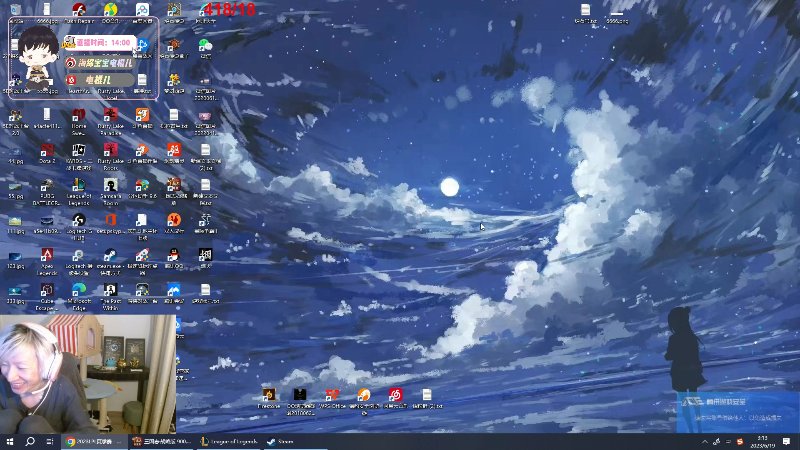Open the Apex Legends desktop shortcut
This screenshot has width=800, height=450.
pos(47,261)
